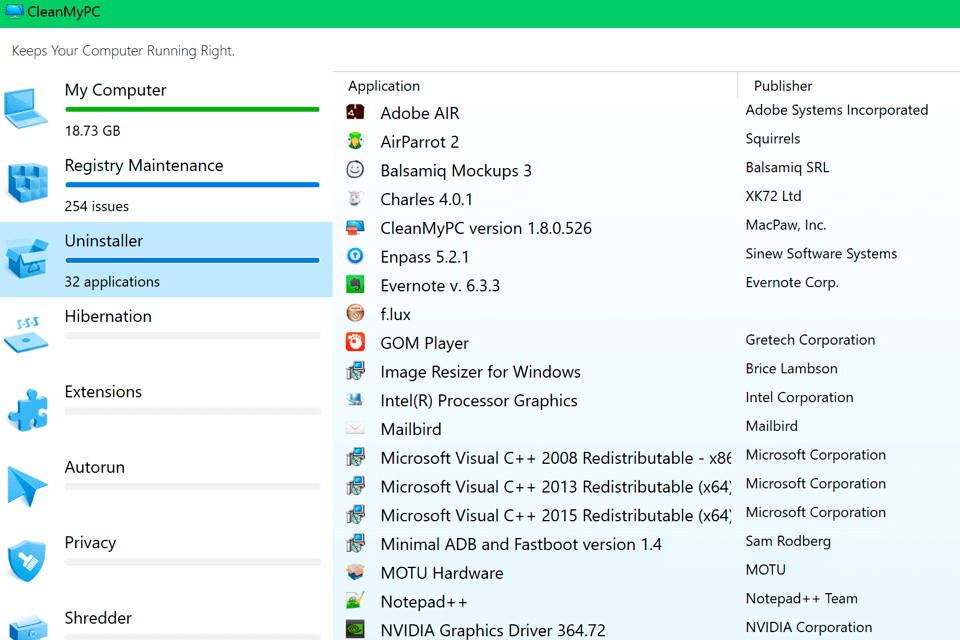Click the 254 issues label
This screenshot has width=960, height=640.
(96, 206)
